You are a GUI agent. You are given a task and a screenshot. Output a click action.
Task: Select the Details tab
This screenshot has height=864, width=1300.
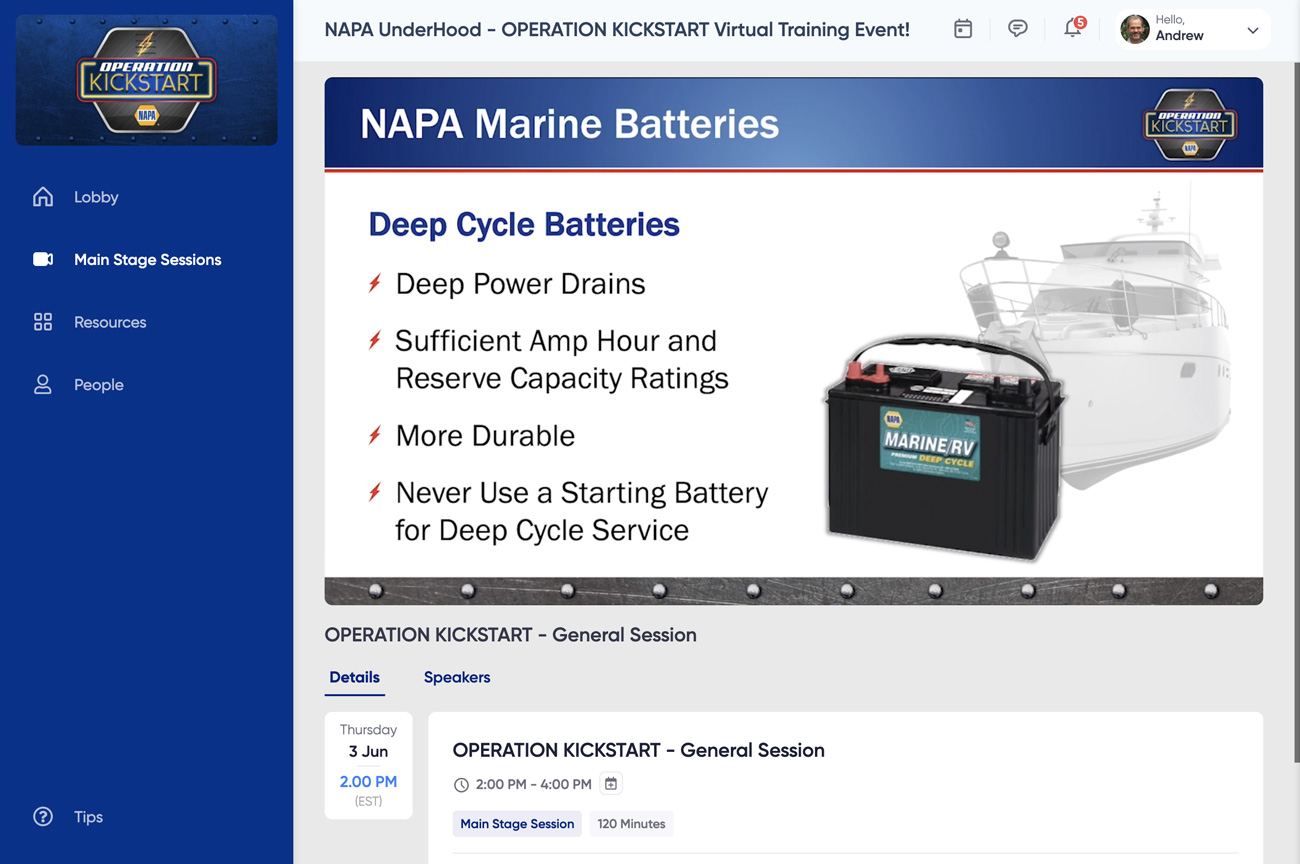point(354,677)
